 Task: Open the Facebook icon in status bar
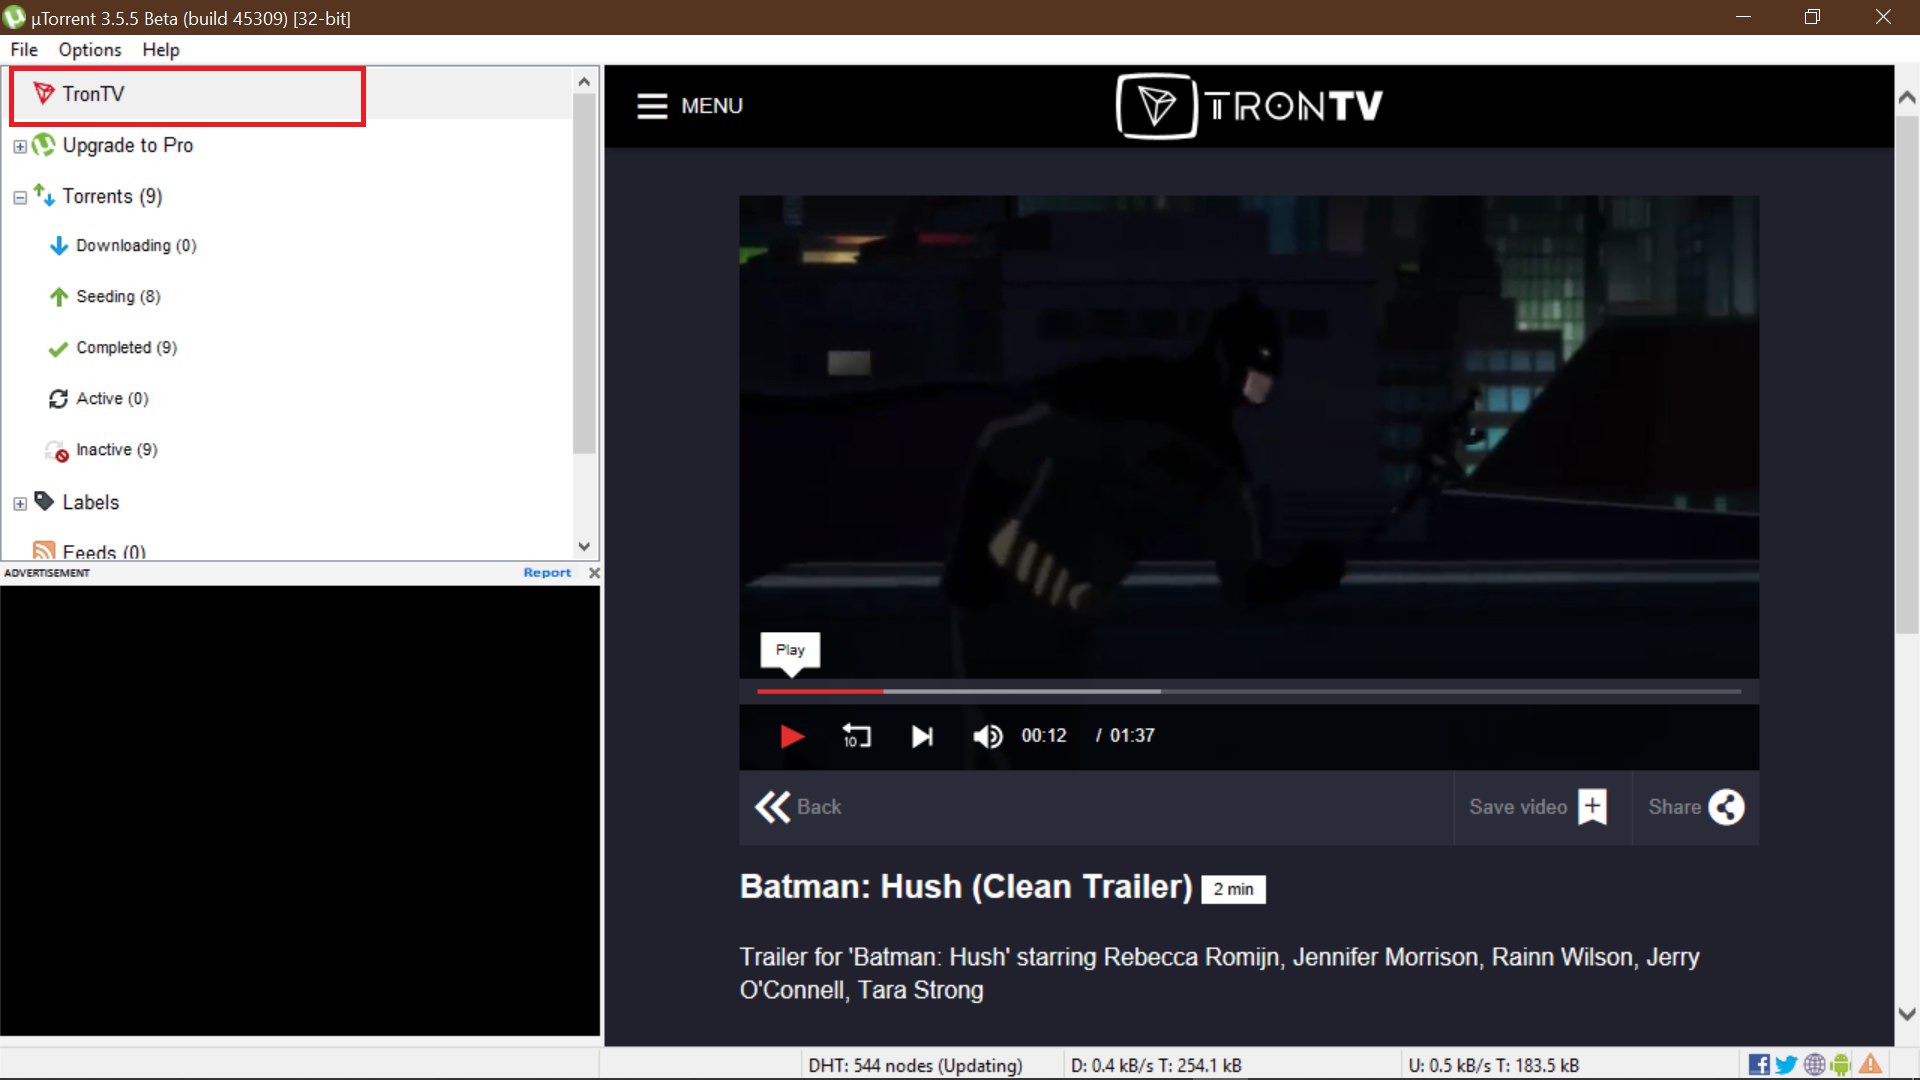tap(1759, 1065)
